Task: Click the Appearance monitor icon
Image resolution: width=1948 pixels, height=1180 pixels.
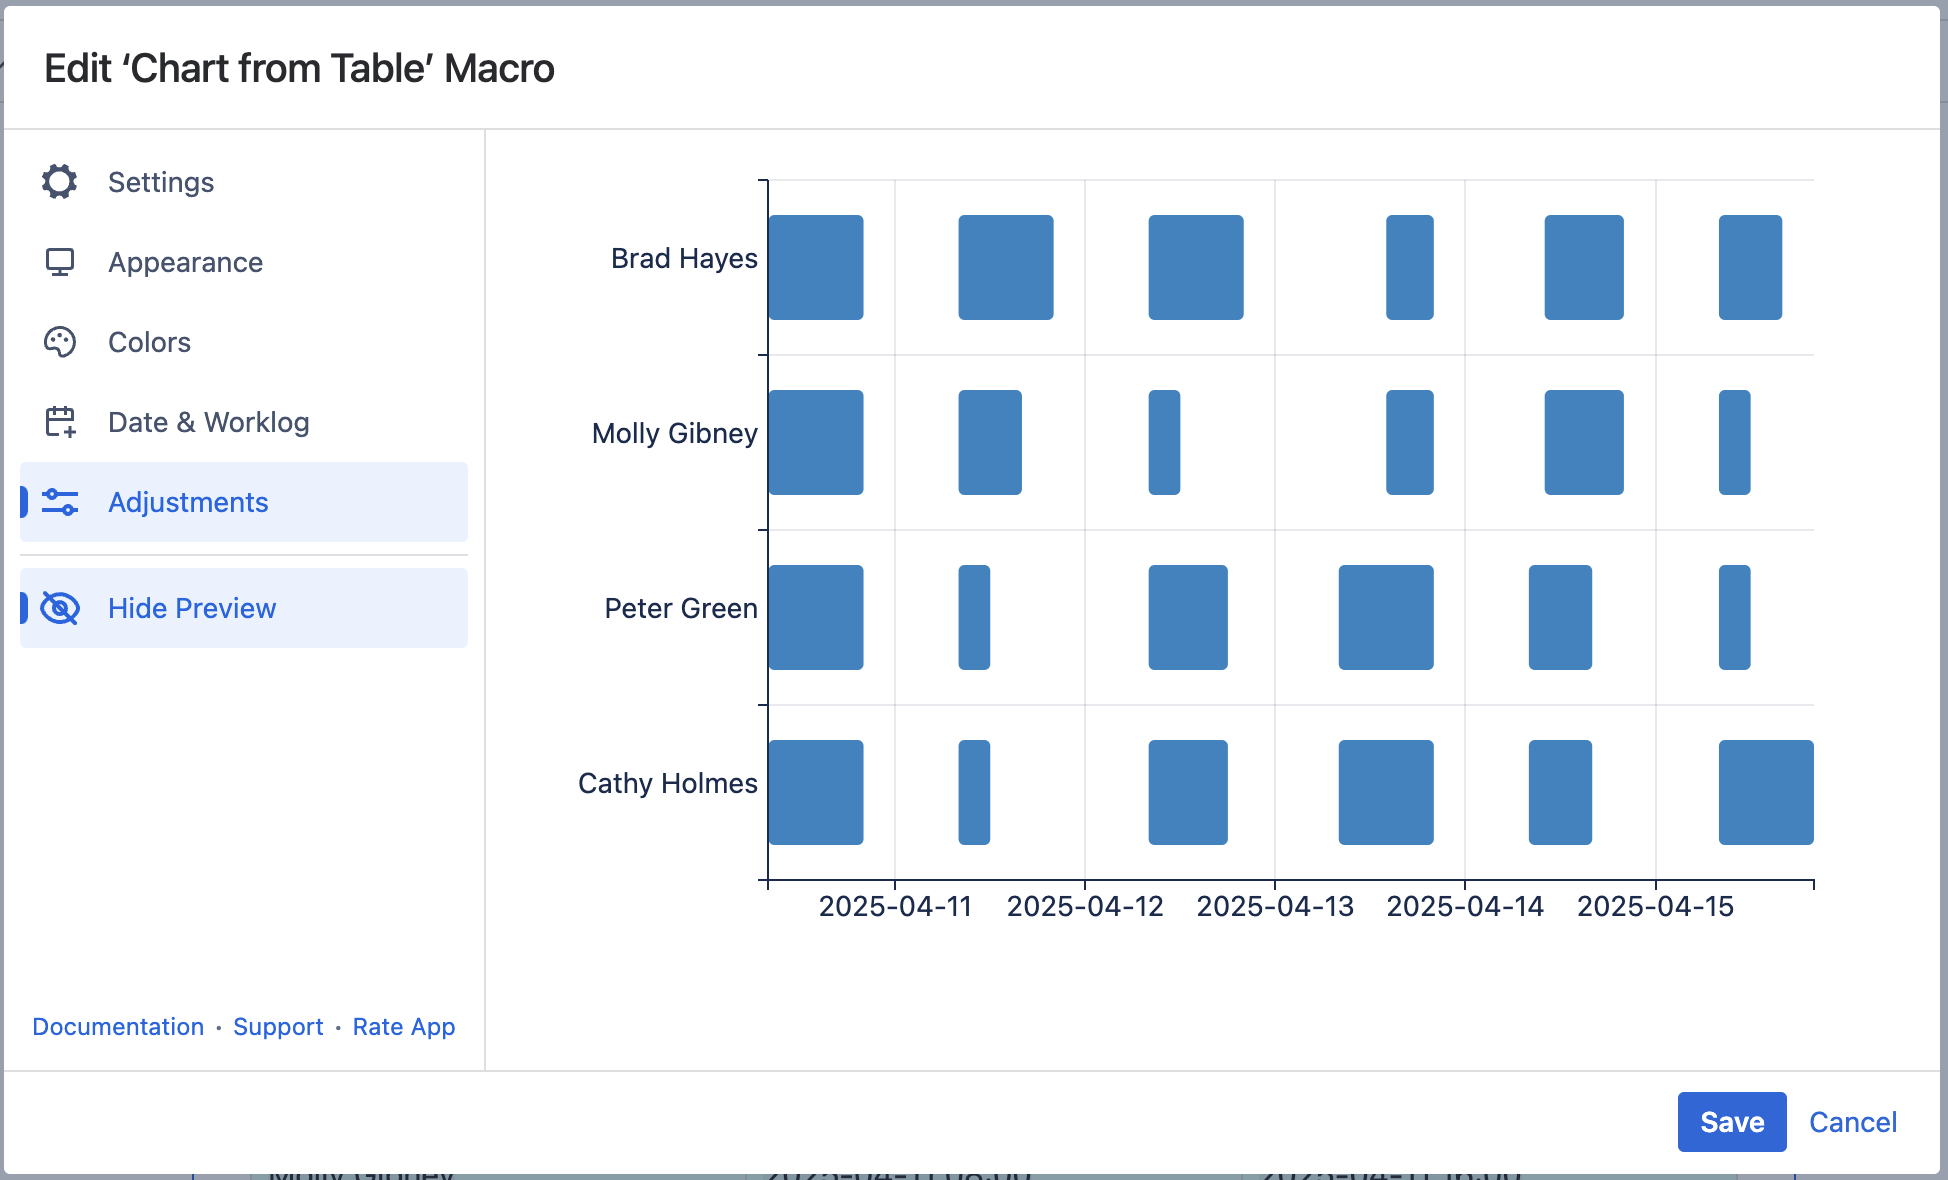Action: tap(60, 262)
